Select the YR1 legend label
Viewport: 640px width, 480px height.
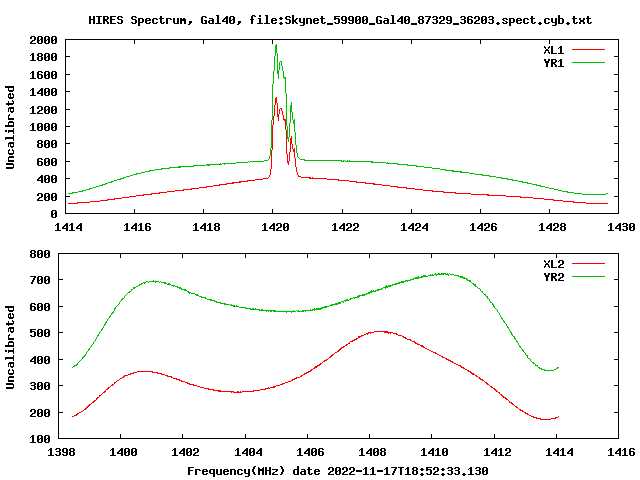pyautogui.click(x=553, y=63)
